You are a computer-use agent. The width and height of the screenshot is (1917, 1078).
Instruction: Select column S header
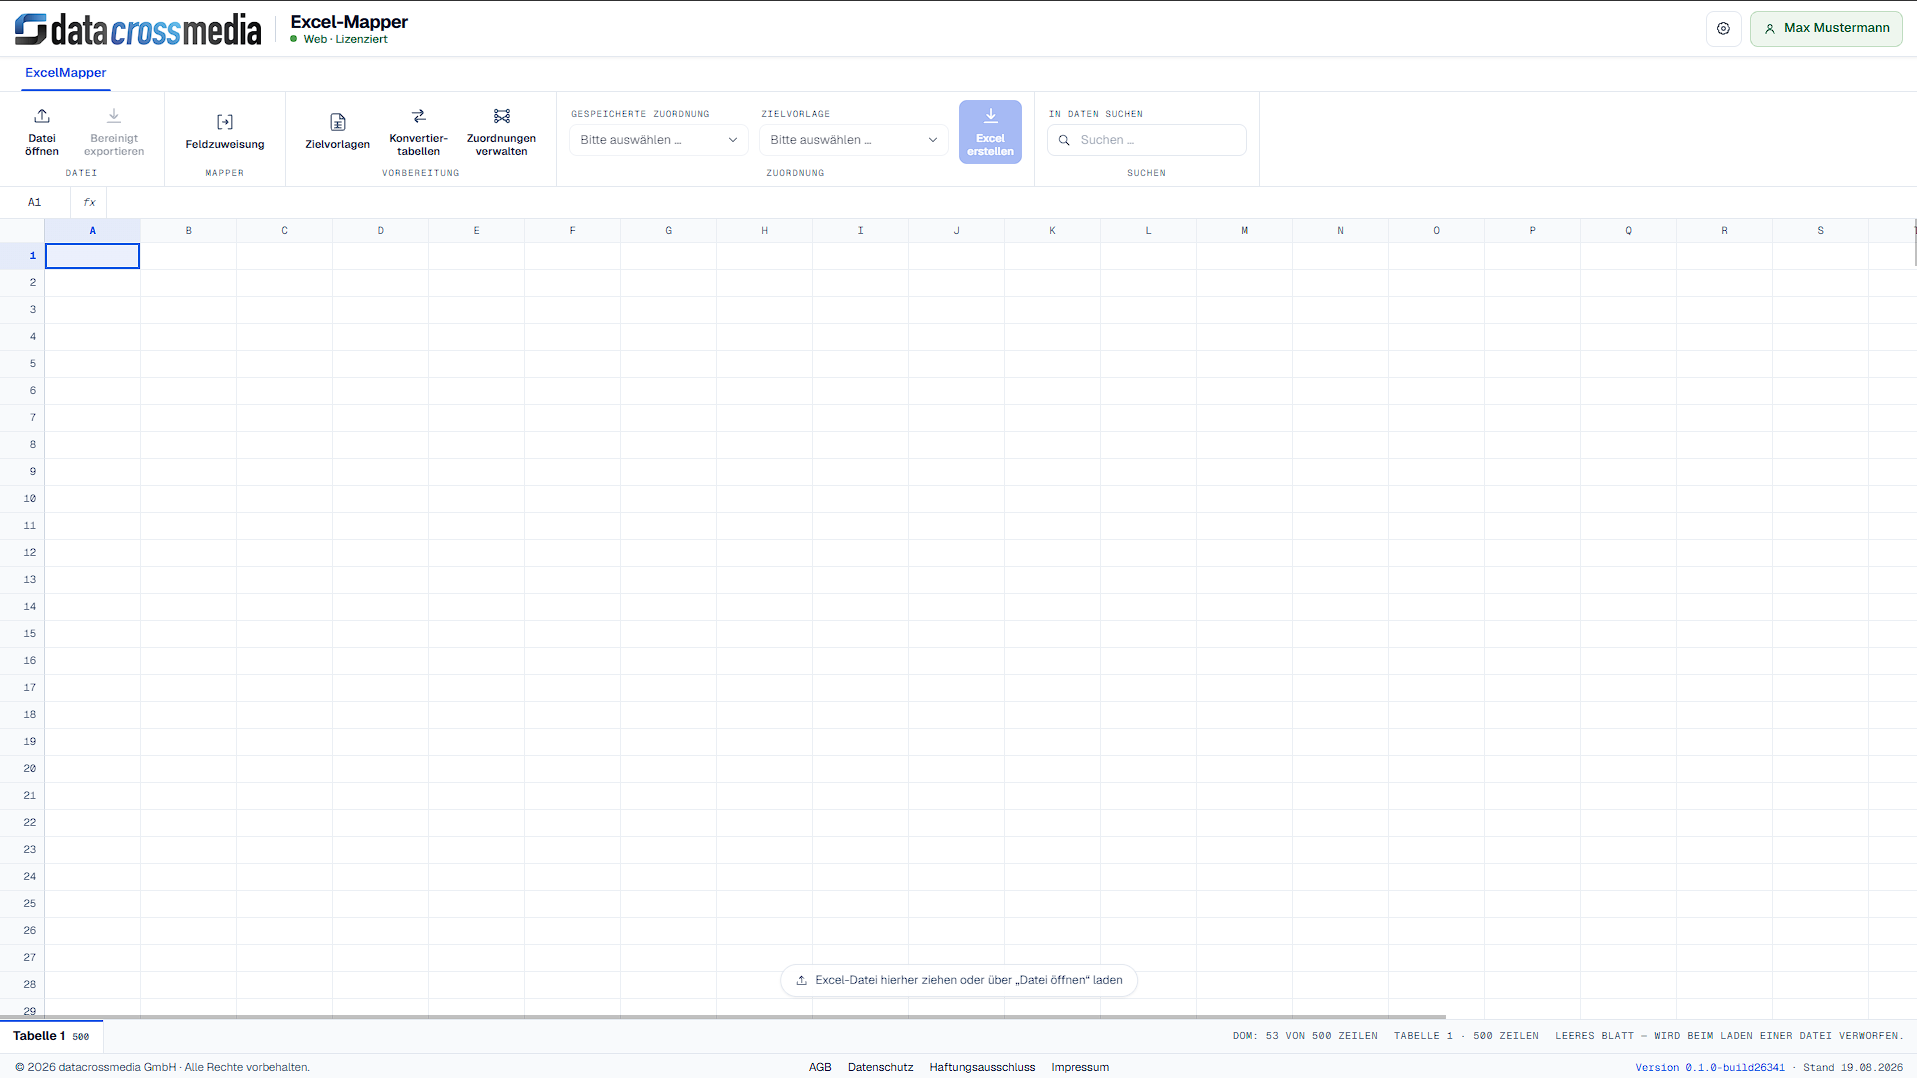coord(1820,231)
